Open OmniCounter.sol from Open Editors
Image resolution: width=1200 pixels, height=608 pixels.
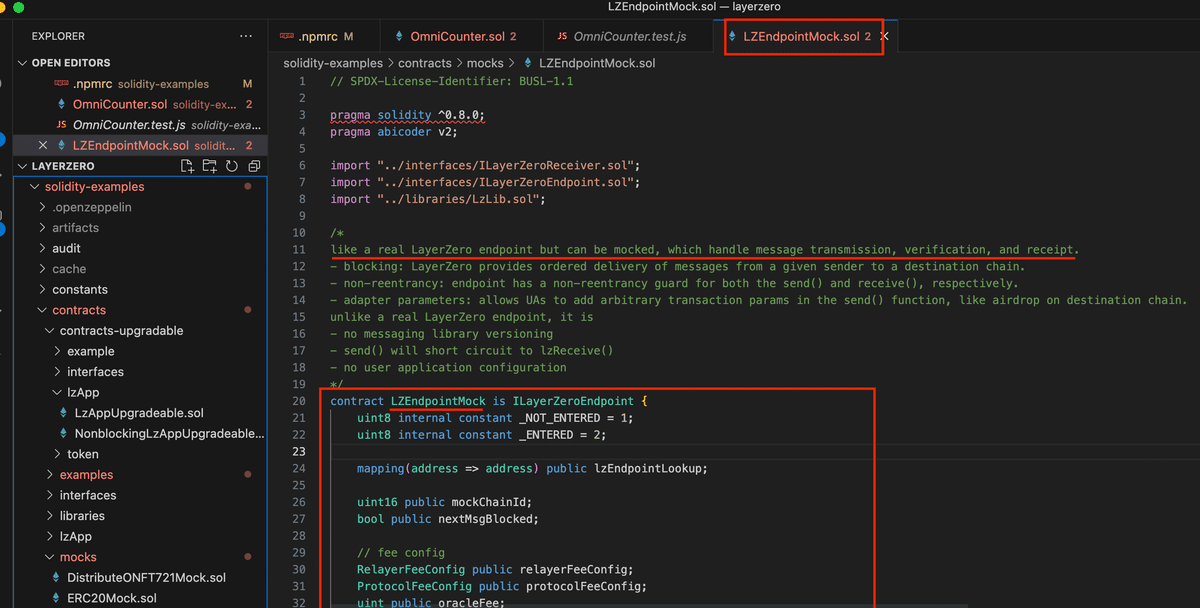140,104
